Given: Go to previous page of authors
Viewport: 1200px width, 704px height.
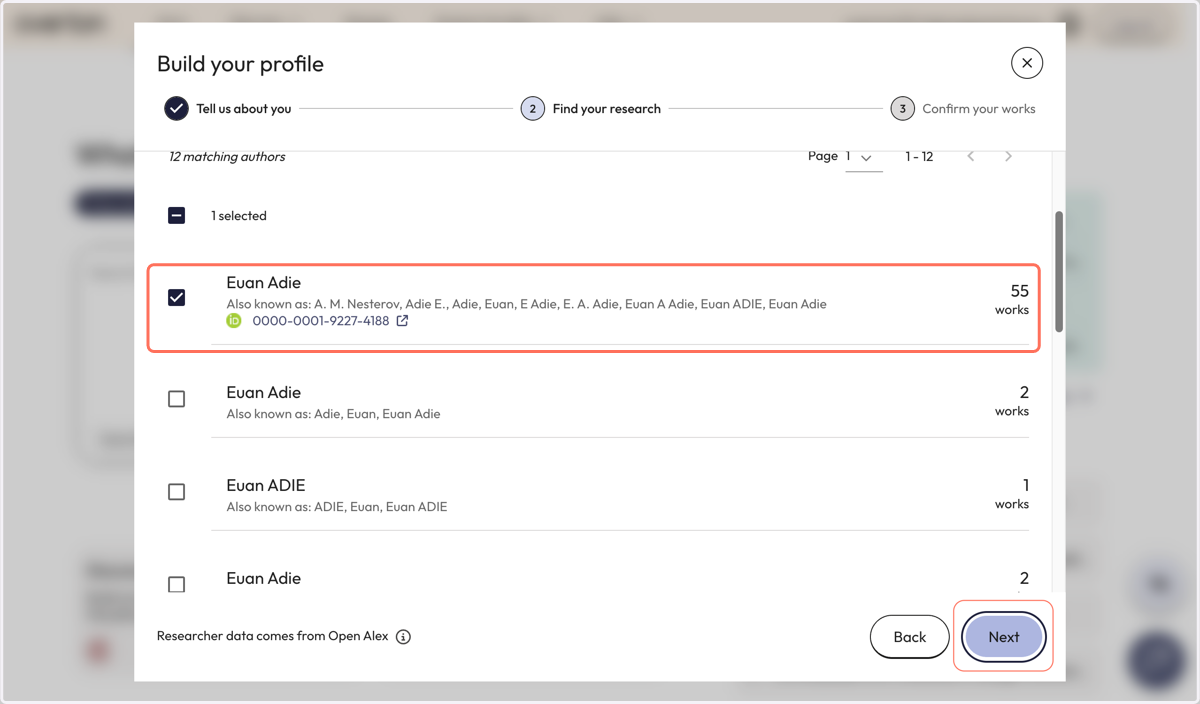Looking at the screenshot, I should click(971, 157).
